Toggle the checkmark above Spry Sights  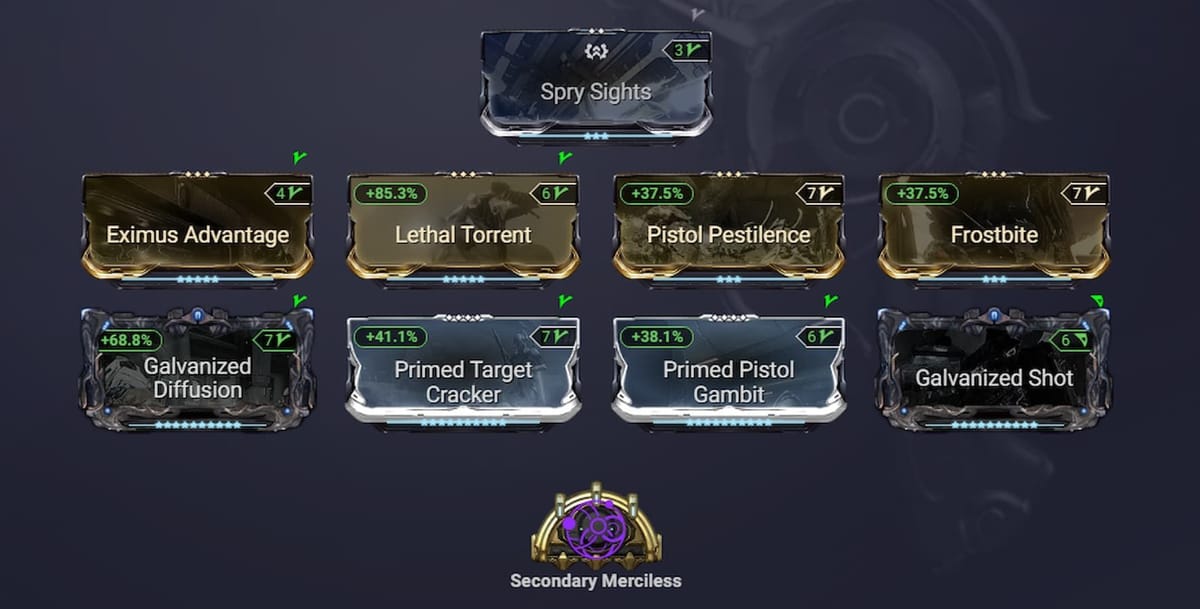point(562,157)
